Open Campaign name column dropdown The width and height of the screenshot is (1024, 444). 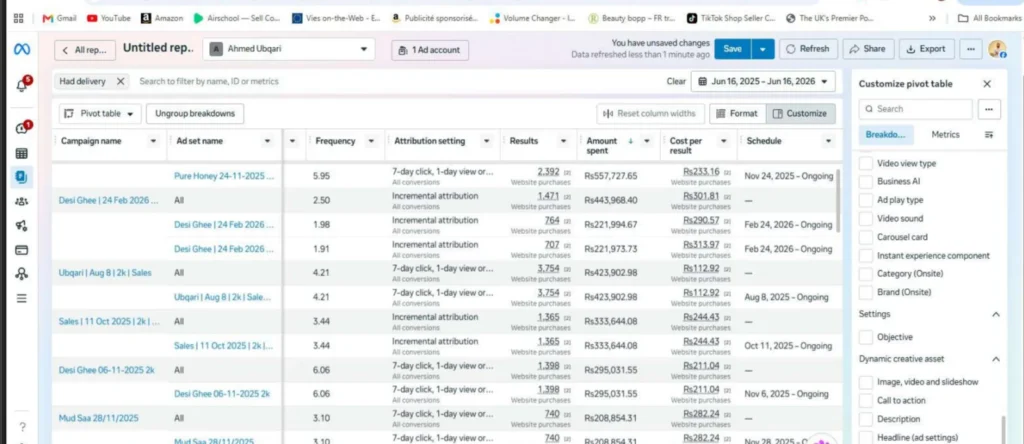click(x=153, y=141)
